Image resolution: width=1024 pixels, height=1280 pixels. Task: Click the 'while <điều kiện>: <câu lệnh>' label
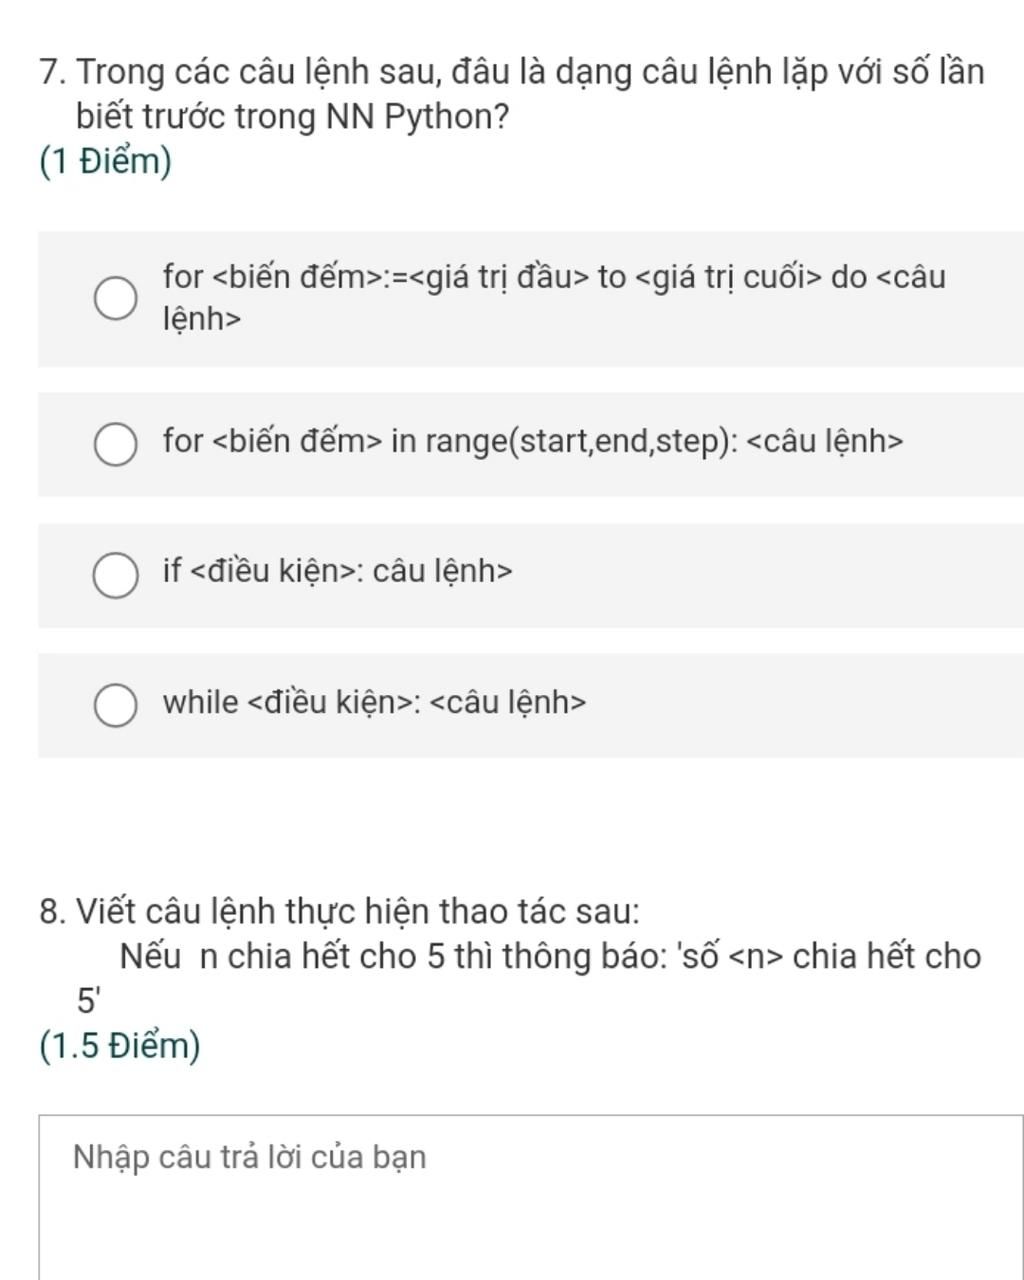pos(375,702)
